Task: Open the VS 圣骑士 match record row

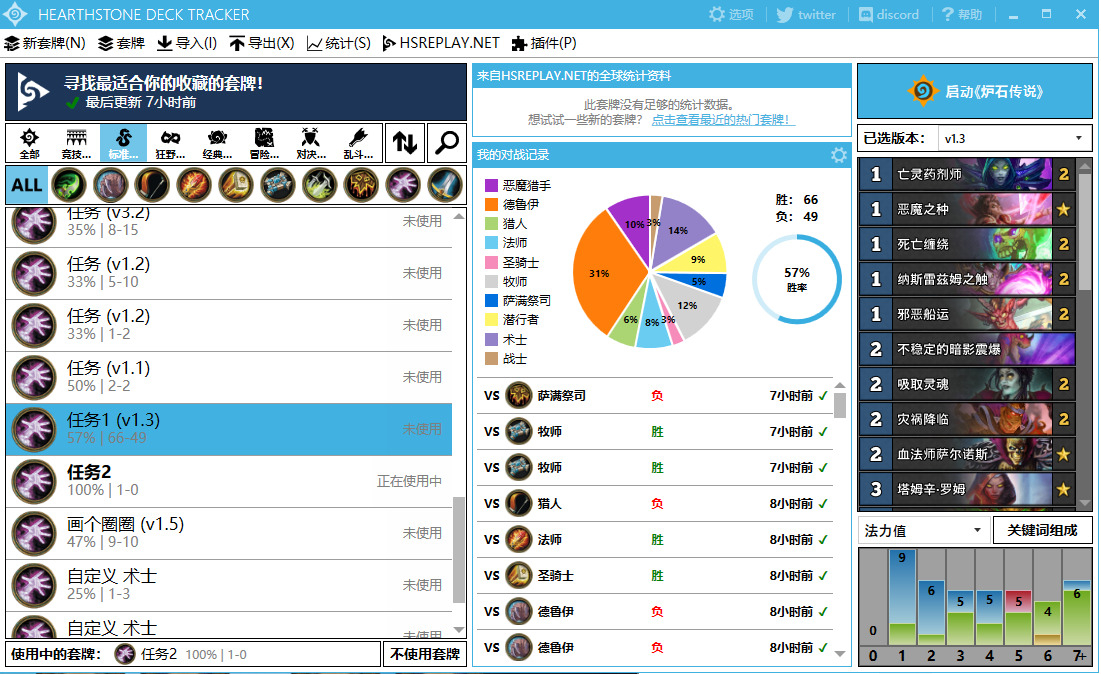Action: click(654, 576)
